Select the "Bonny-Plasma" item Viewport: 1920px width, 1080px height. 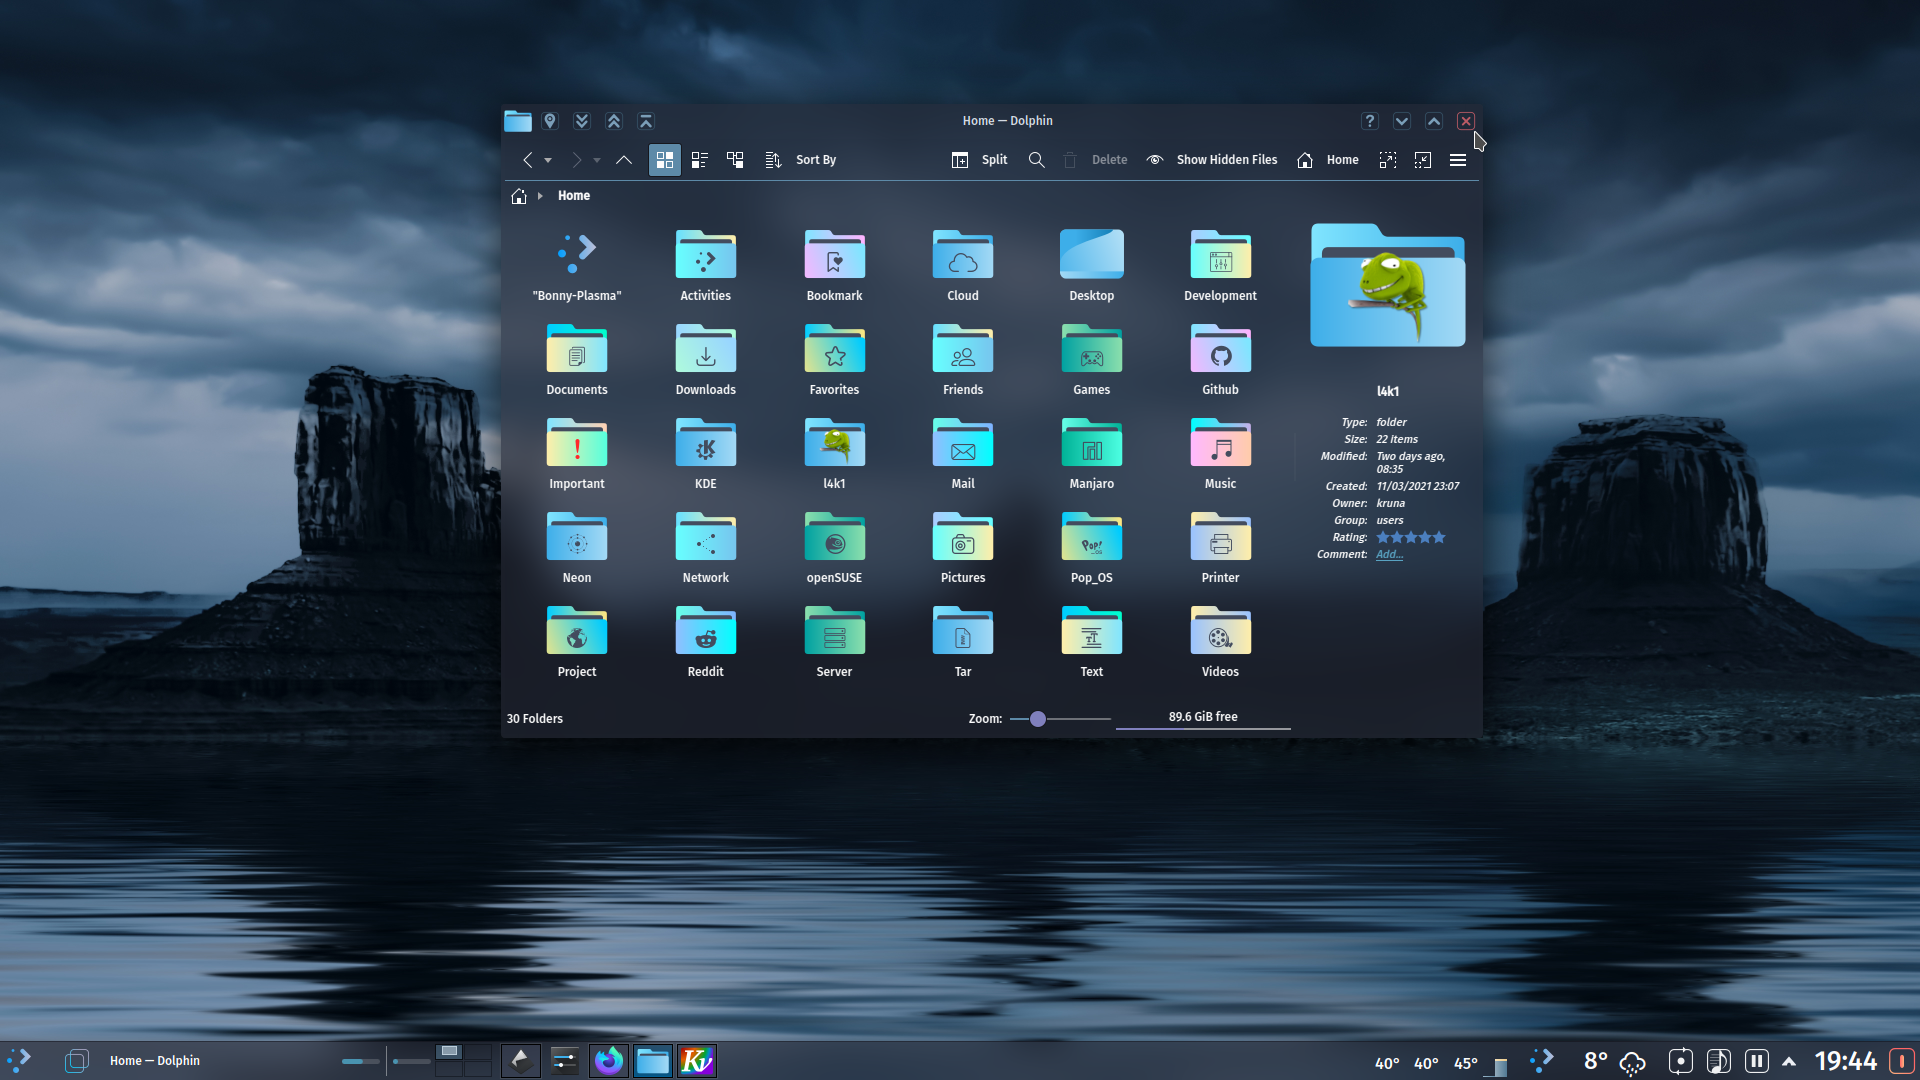click(x=577, y=266)
